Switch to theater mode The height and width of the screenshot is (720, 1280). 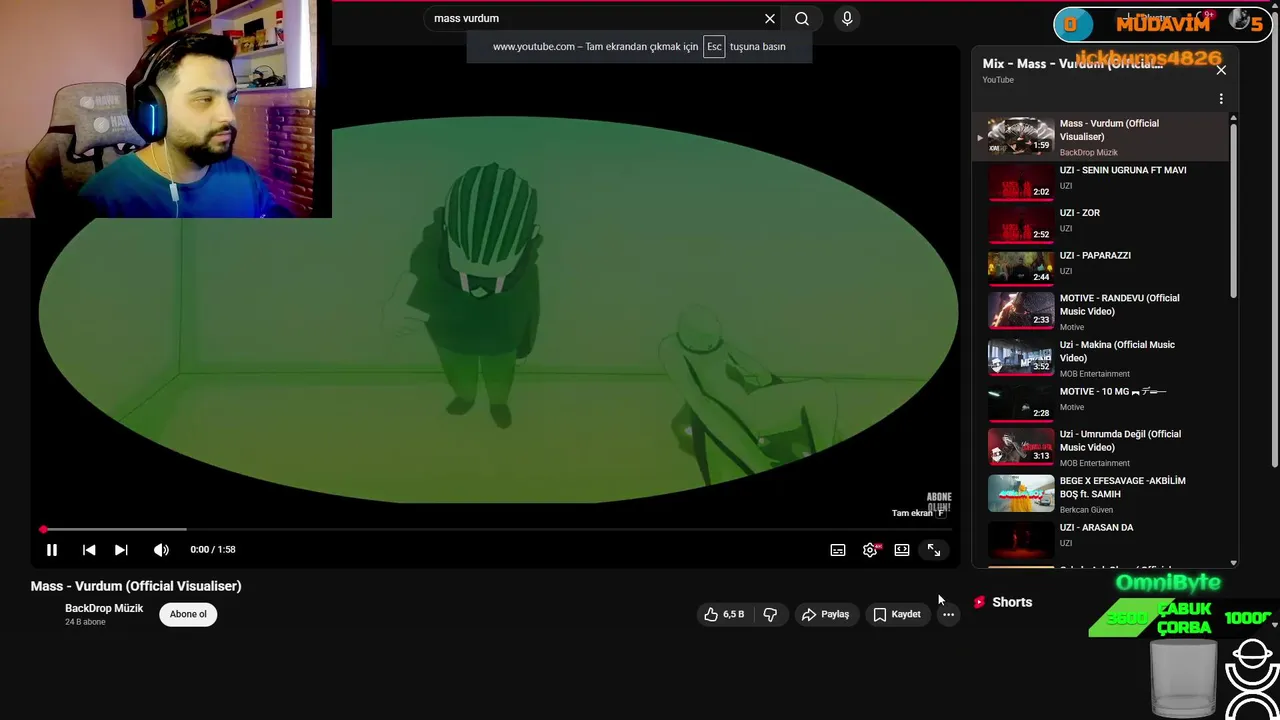point(902,550)
